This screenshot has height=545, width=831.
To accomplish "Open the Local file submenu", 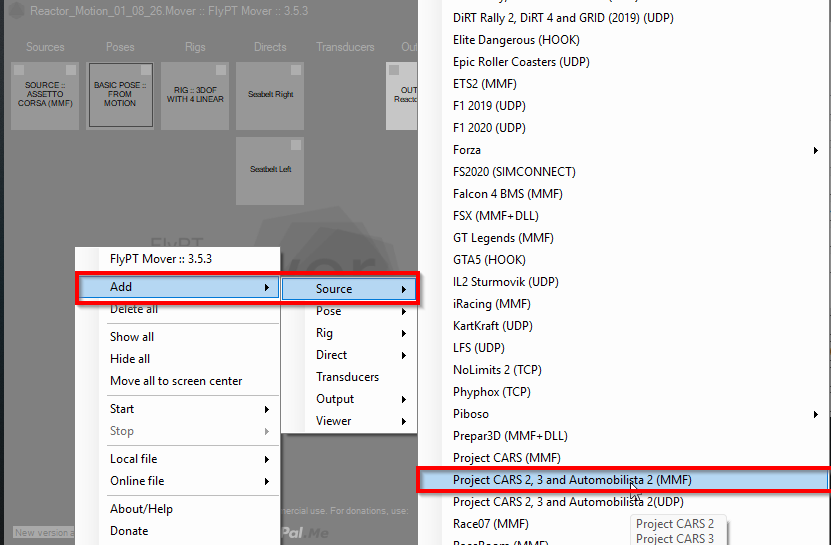I will tap(179, 459).
